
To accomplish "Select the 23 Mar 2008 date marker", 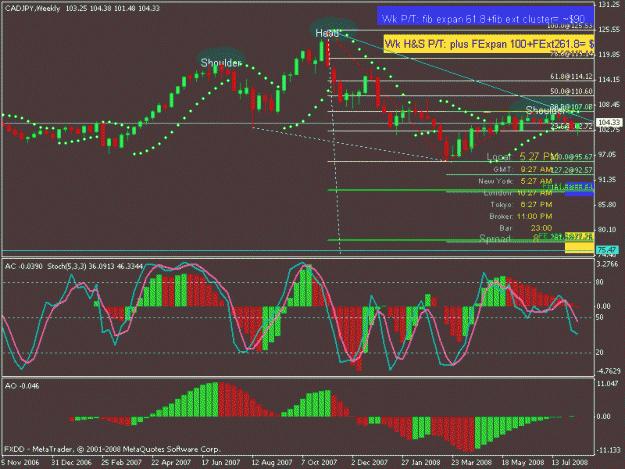I will tap(471, 463).
